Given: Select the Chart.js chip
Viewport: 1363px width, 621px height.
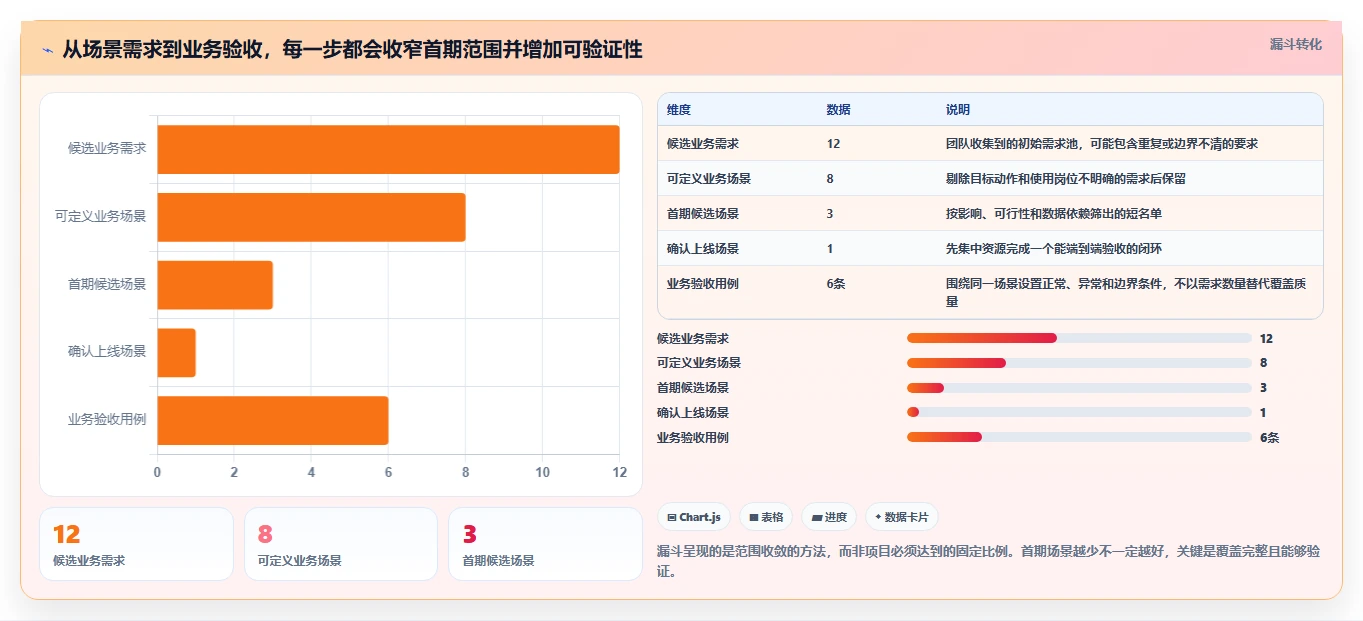Looking at the screenshot, I should (693, 517).
